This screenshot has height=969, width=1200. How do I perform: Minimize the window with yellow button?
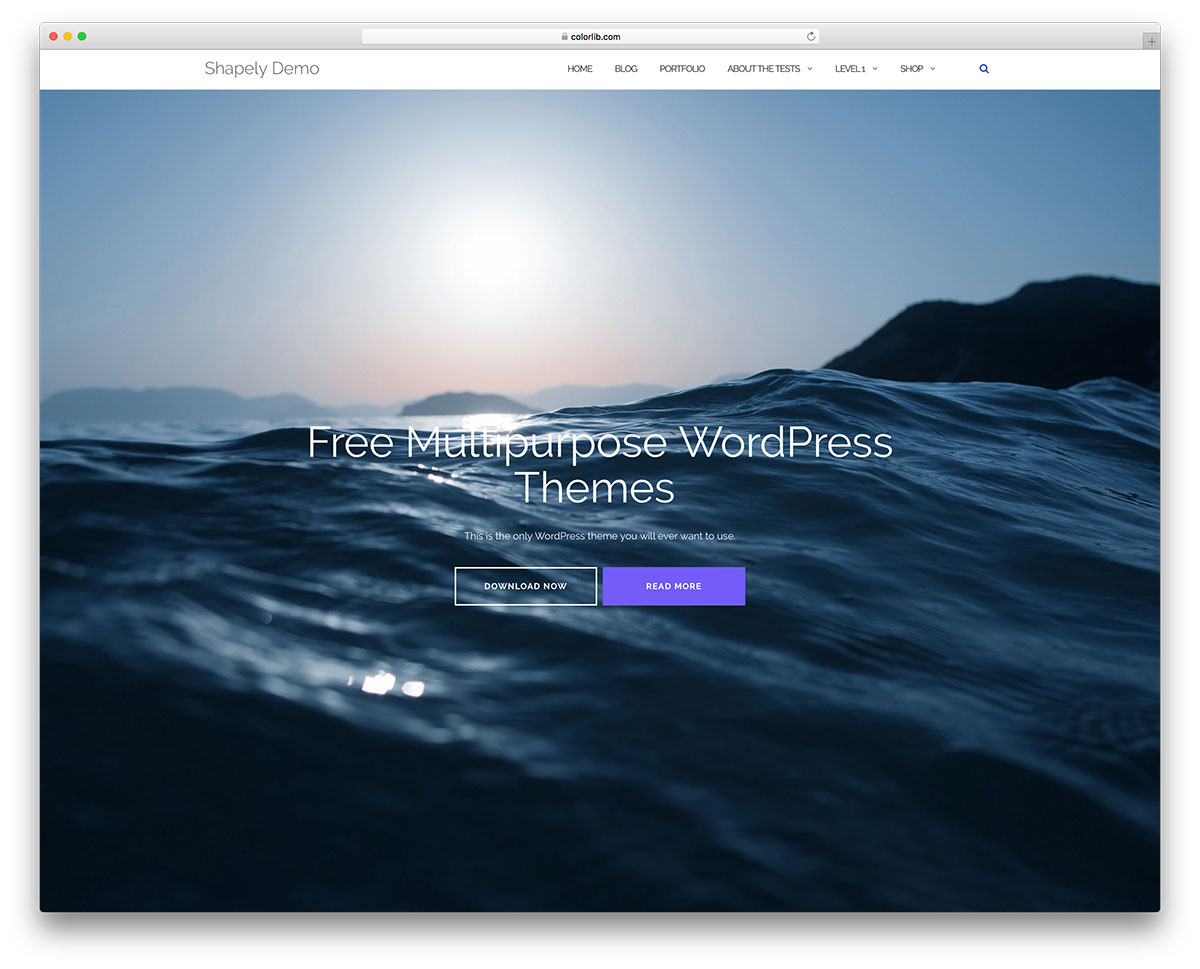point(68,36)
